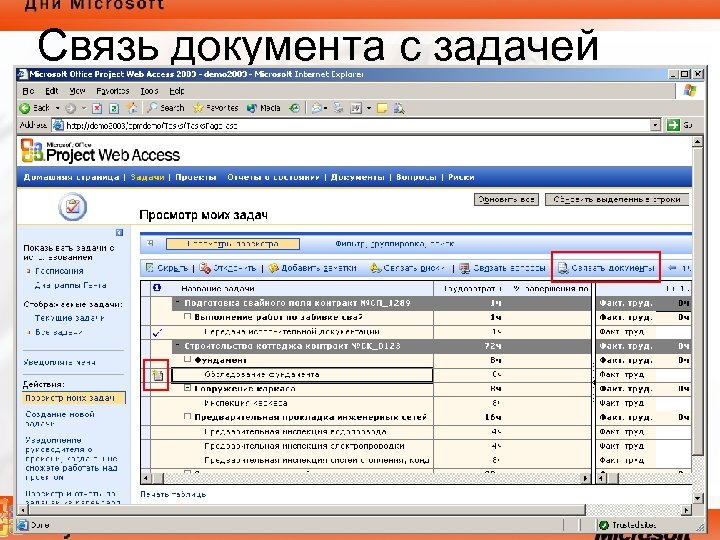Click the yellow Discuss note icon
720x540 pixels.
pos(382,108)
